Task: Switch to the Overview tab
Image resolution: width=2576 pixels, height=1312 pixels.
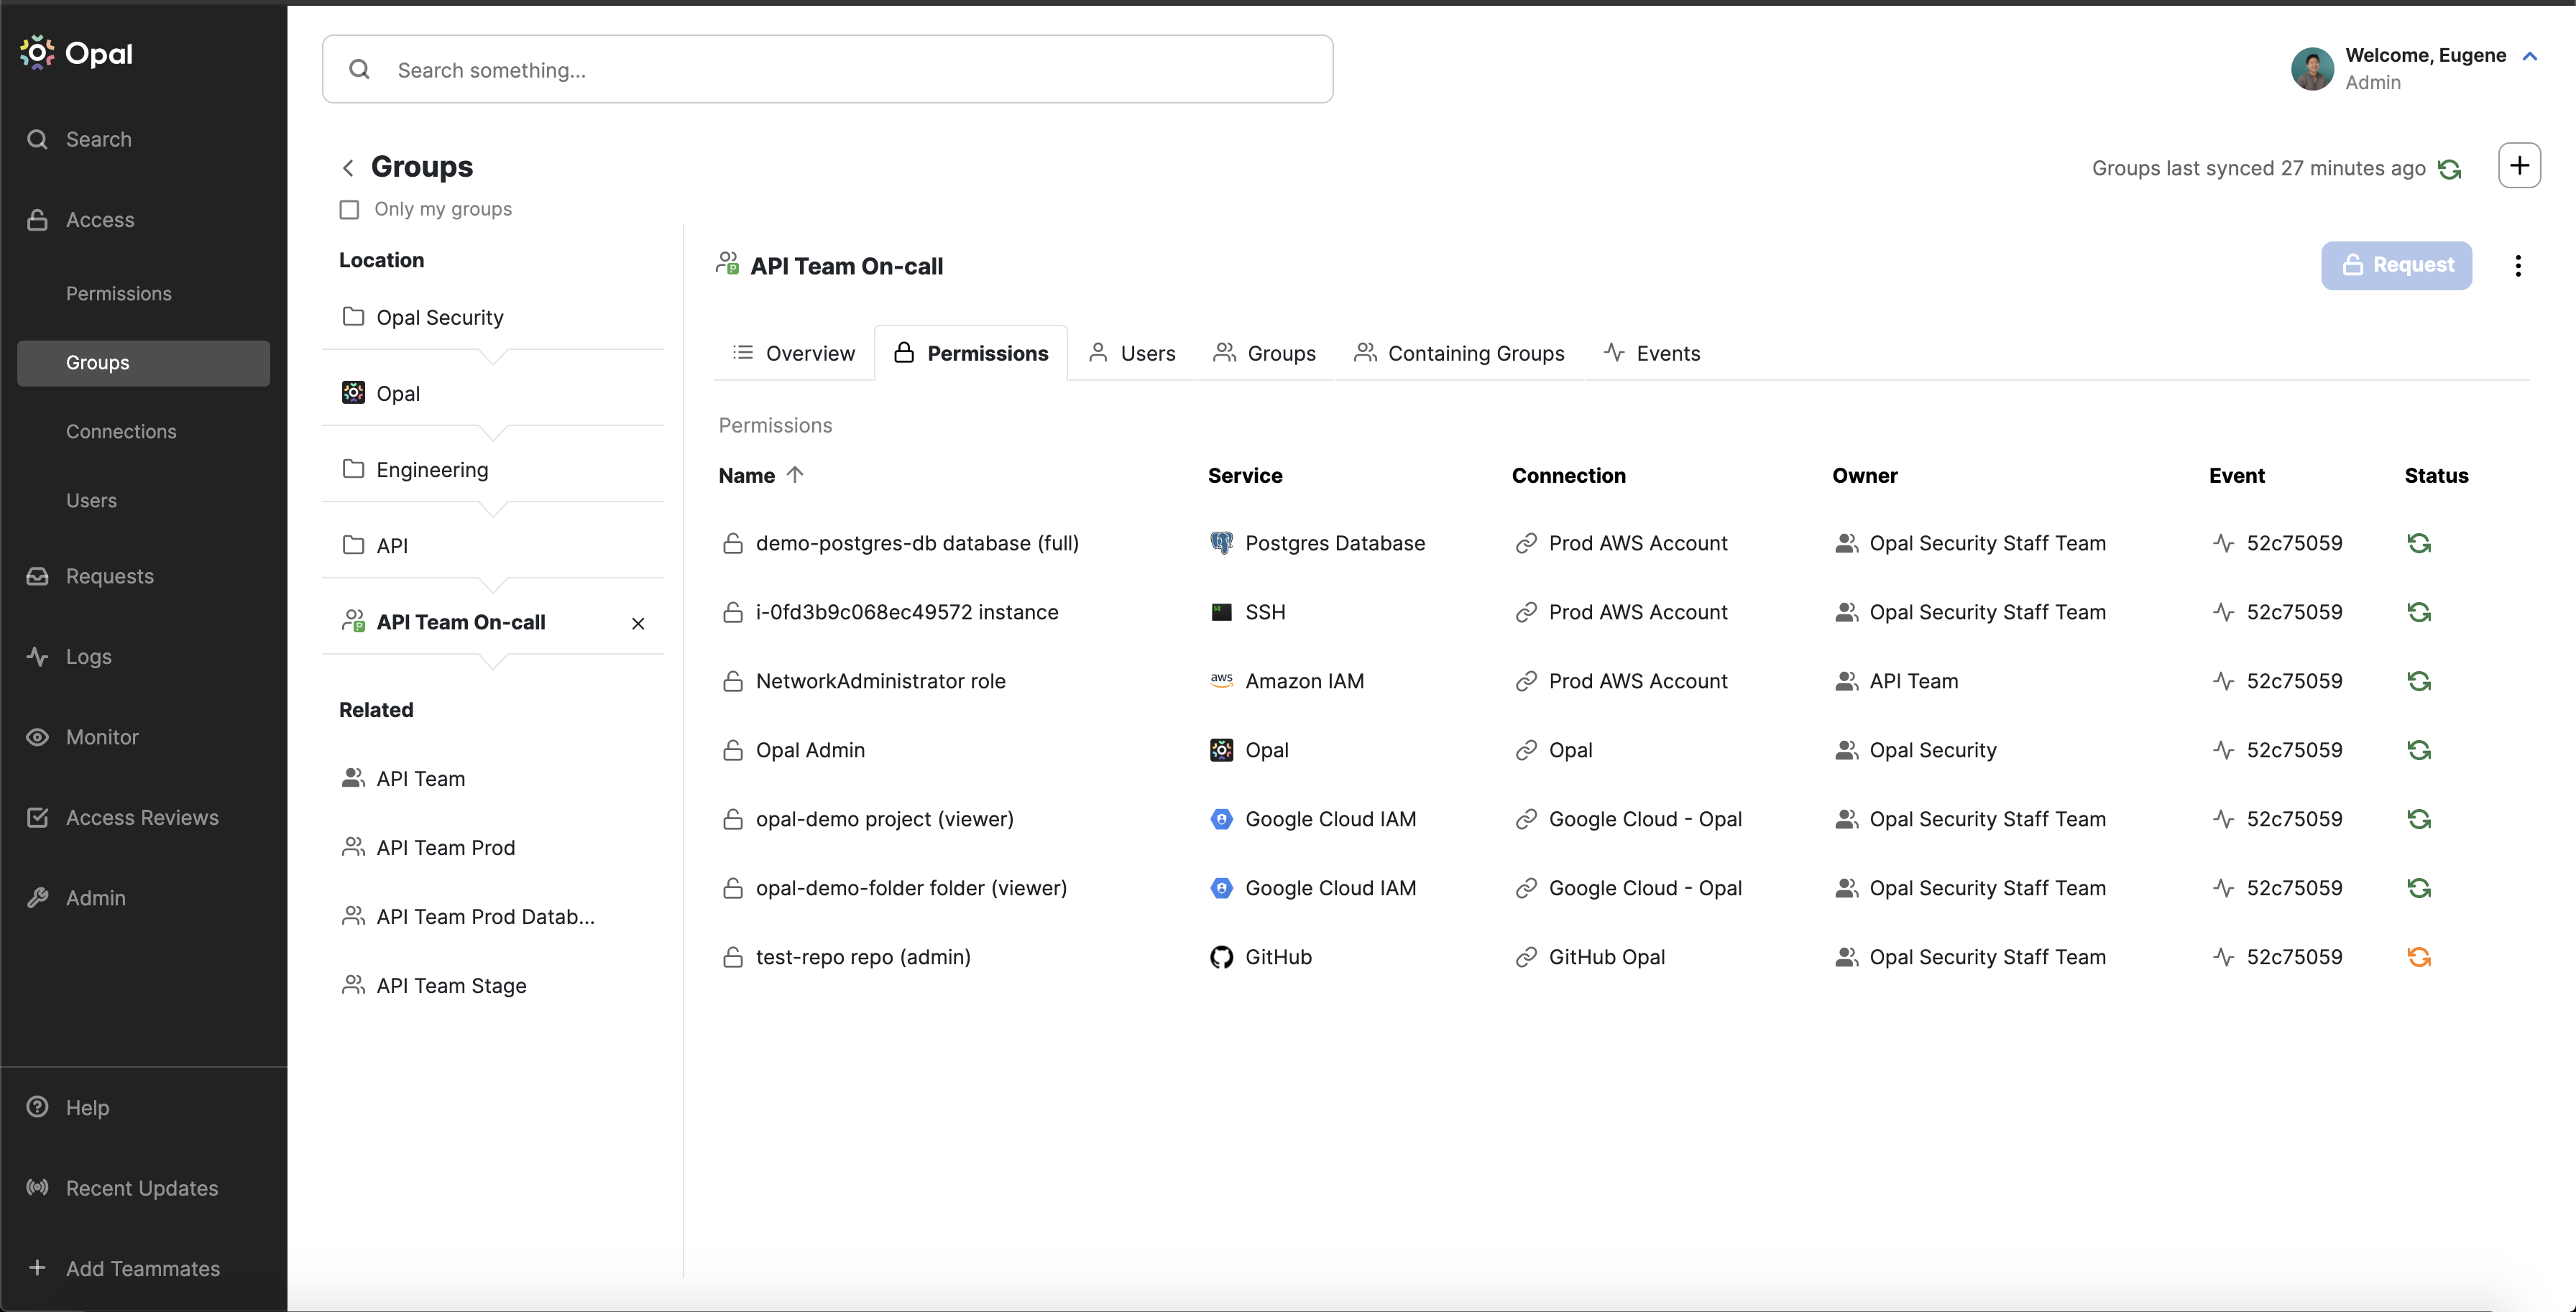Action: click(x=794, y=353)
